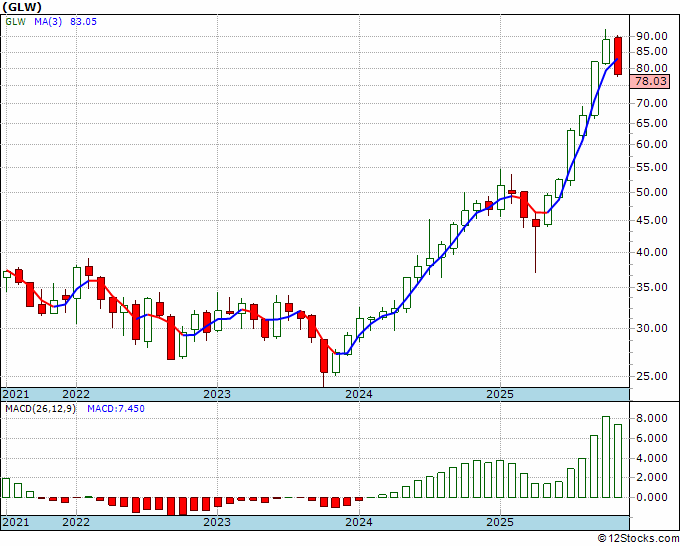Click 2025 on the price chart timeline
This screenshot has height=546, width=680.
click(x=500, y=394)
